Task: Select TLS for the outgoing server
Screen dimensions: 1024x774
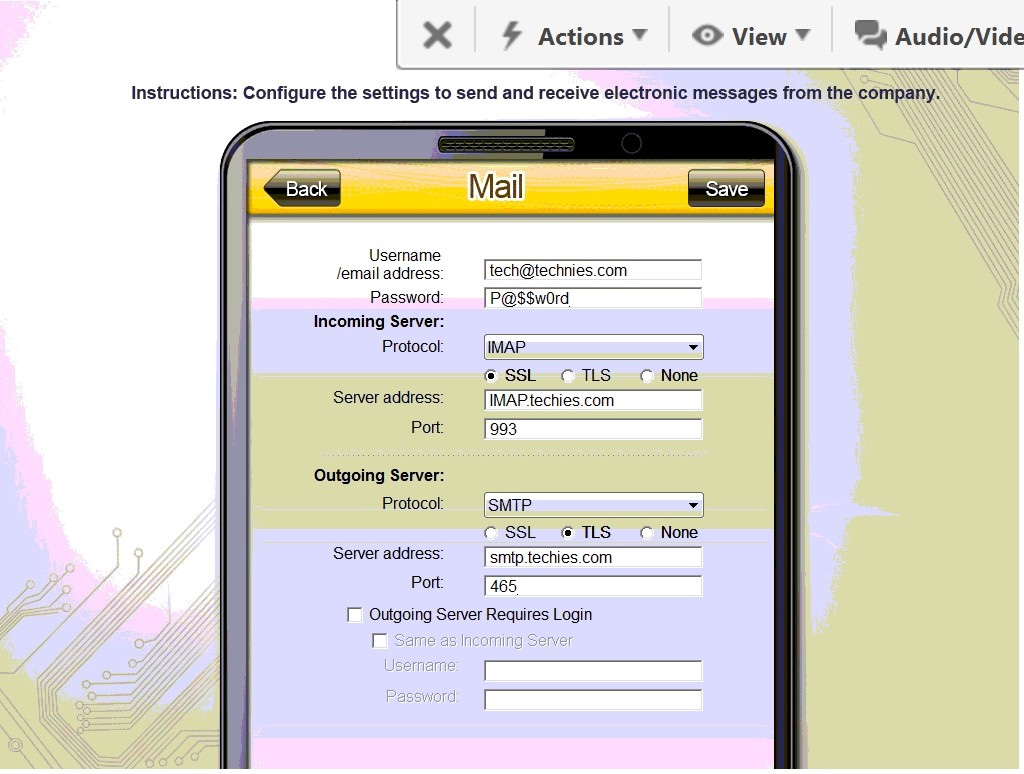Action: coord(568,533)
